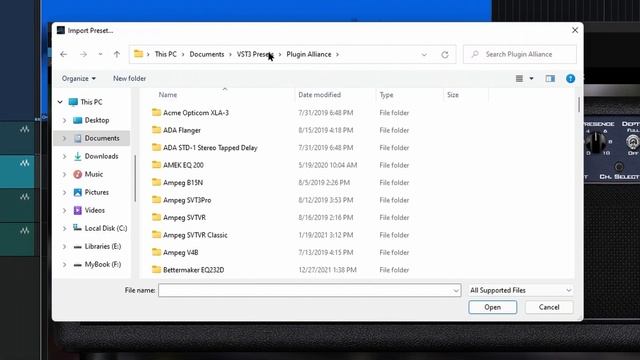Refresh the Plugin Alliance folder

(x=445, y=54)
